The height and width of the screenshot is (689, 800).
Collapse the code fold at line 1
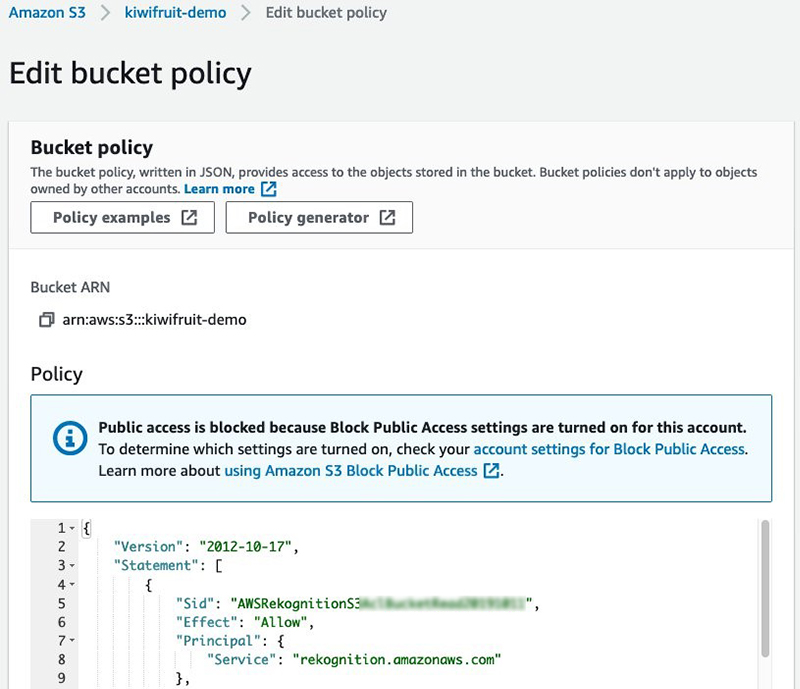pyautogui.click(x=72, y=528)
